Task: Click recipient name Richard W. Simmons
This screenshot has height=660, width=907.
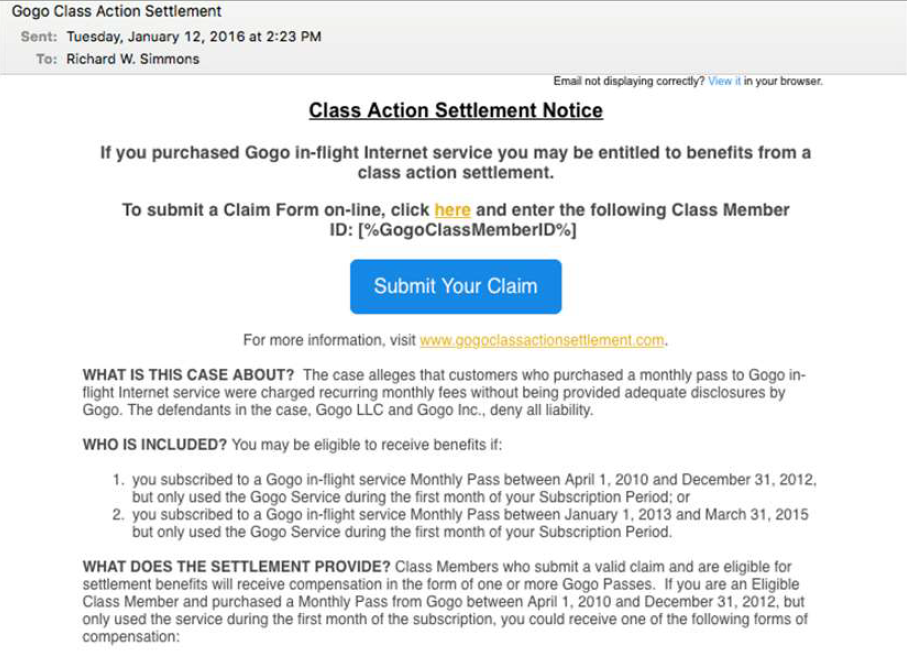Action: [x=132, y=59]
